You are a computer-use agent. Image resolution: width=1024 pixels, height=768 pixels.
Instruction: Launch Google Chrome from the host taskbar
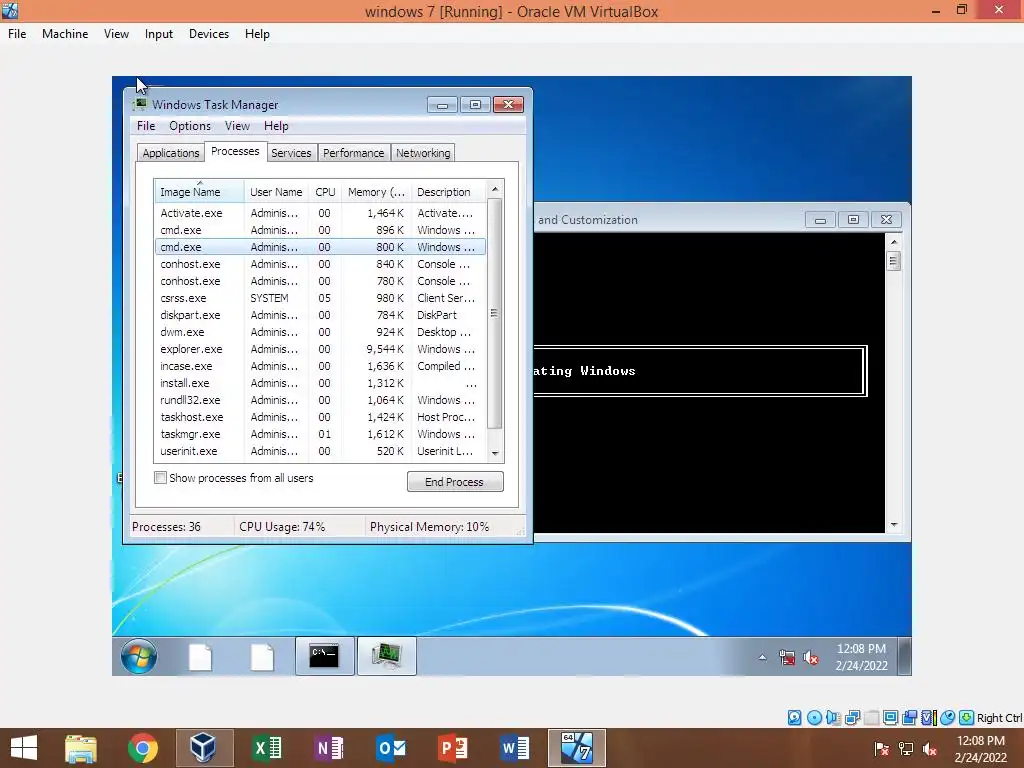(x=142, y=748)
